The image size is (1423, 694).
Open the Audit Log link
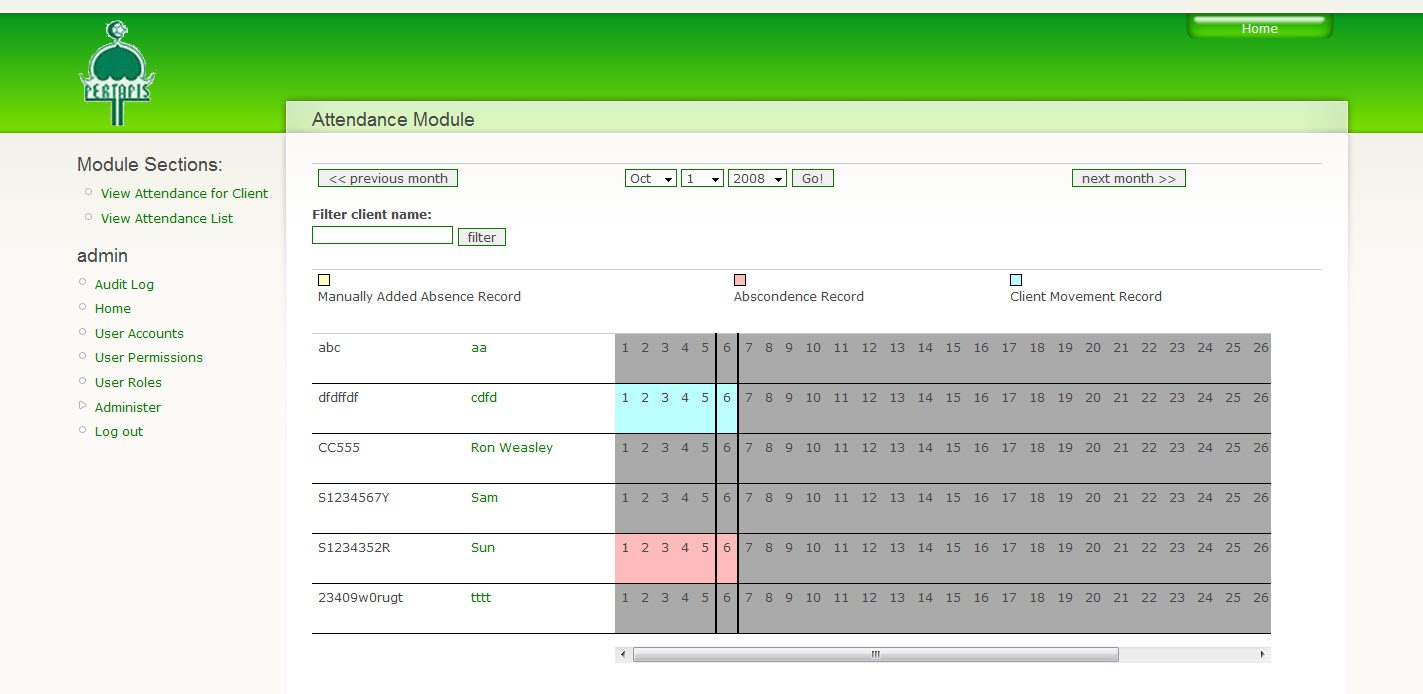pyautogui.click(x=124, y=284)
